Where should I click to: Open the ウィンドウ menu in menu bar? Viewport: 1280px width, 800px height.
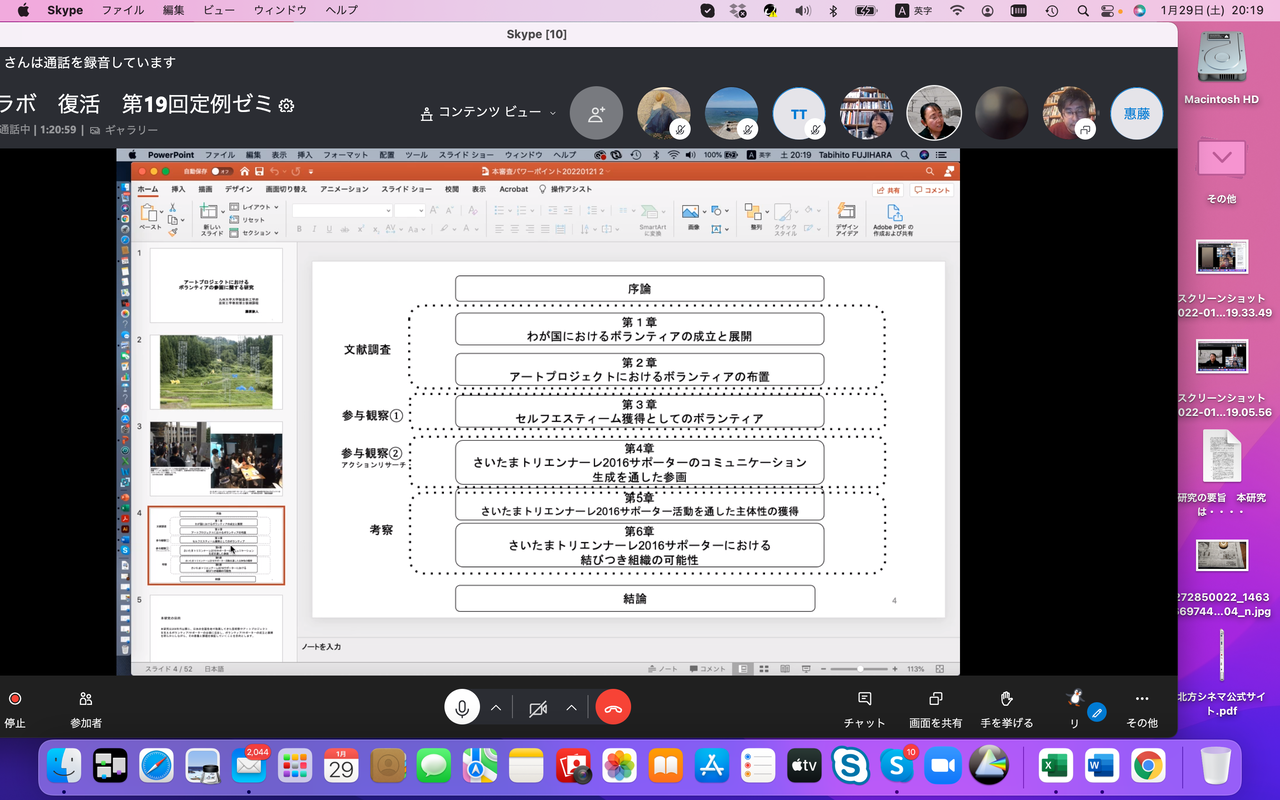[x=280, y=10]
